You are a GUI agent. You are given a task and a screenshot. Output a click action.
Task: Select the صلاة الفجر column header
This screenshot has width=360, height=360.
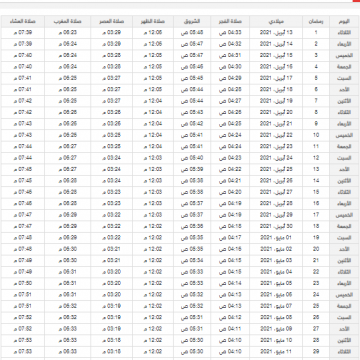pyautogui.click(x=230, y=21)
